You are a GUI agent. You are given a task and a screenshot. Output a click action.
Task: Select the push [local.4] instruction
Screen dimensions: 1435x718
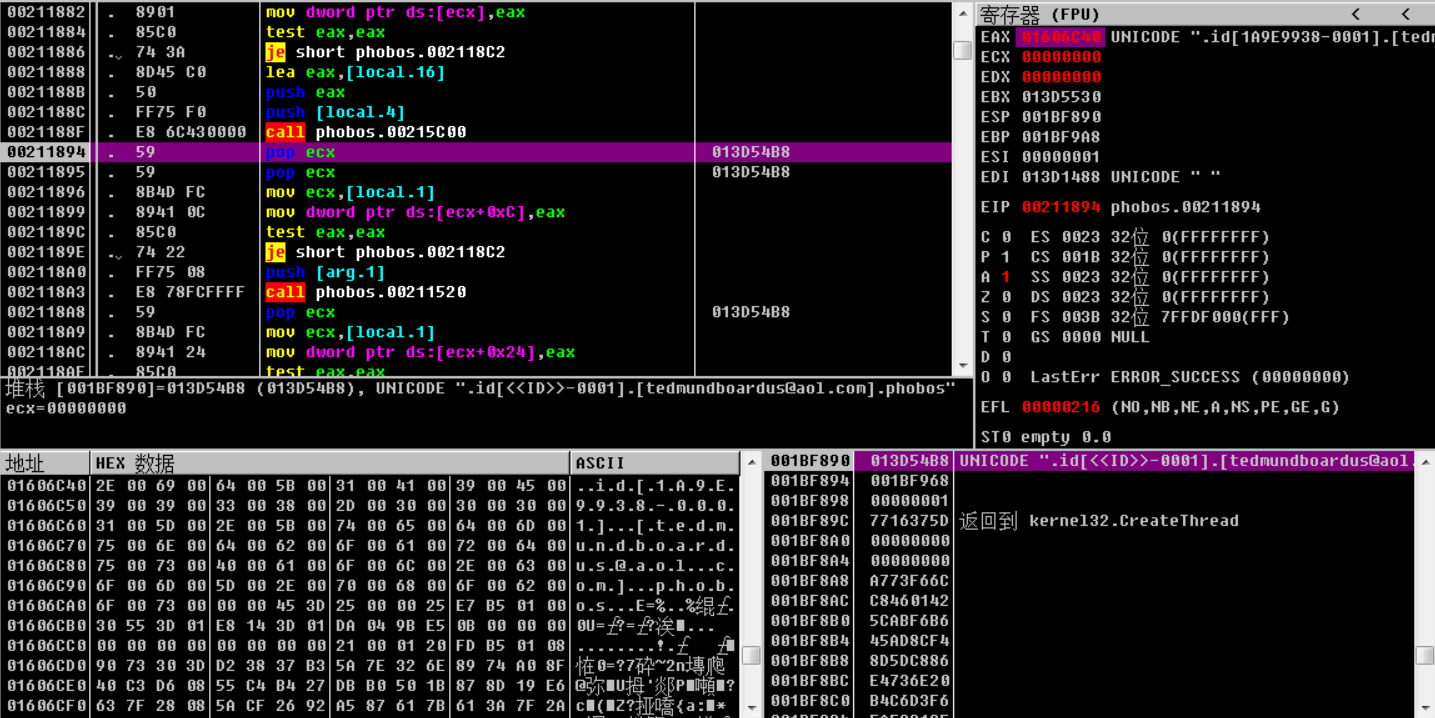[475, 112]
